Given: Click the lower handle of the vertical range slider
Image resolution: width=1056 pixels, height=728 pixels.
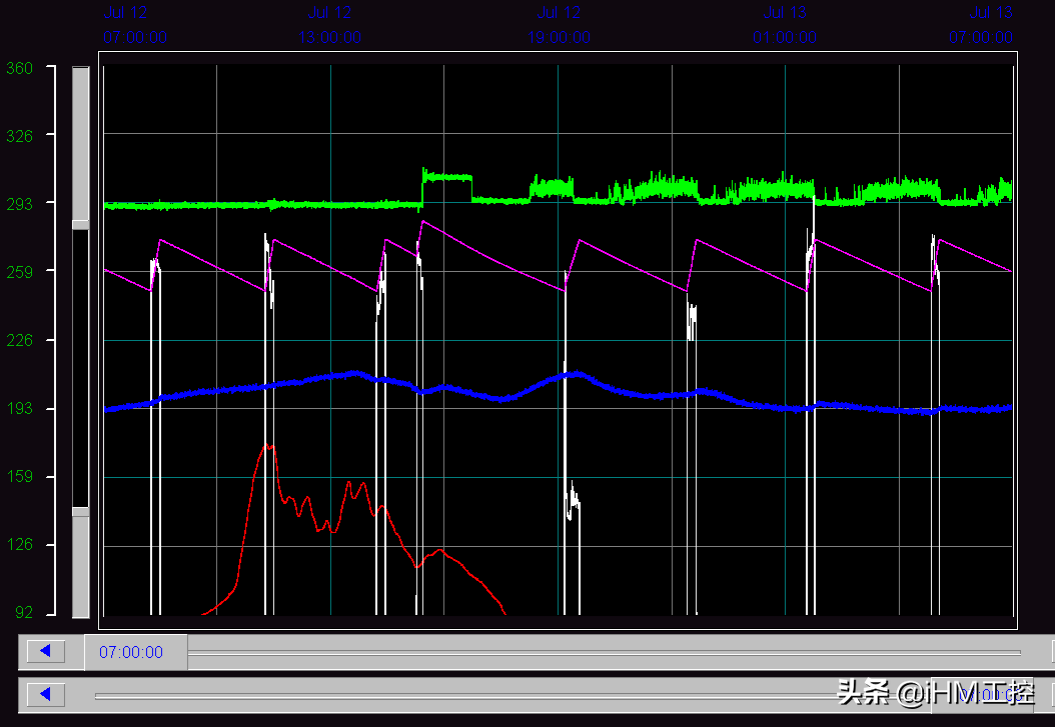Looking at the screenshot, I should (80, 512).
